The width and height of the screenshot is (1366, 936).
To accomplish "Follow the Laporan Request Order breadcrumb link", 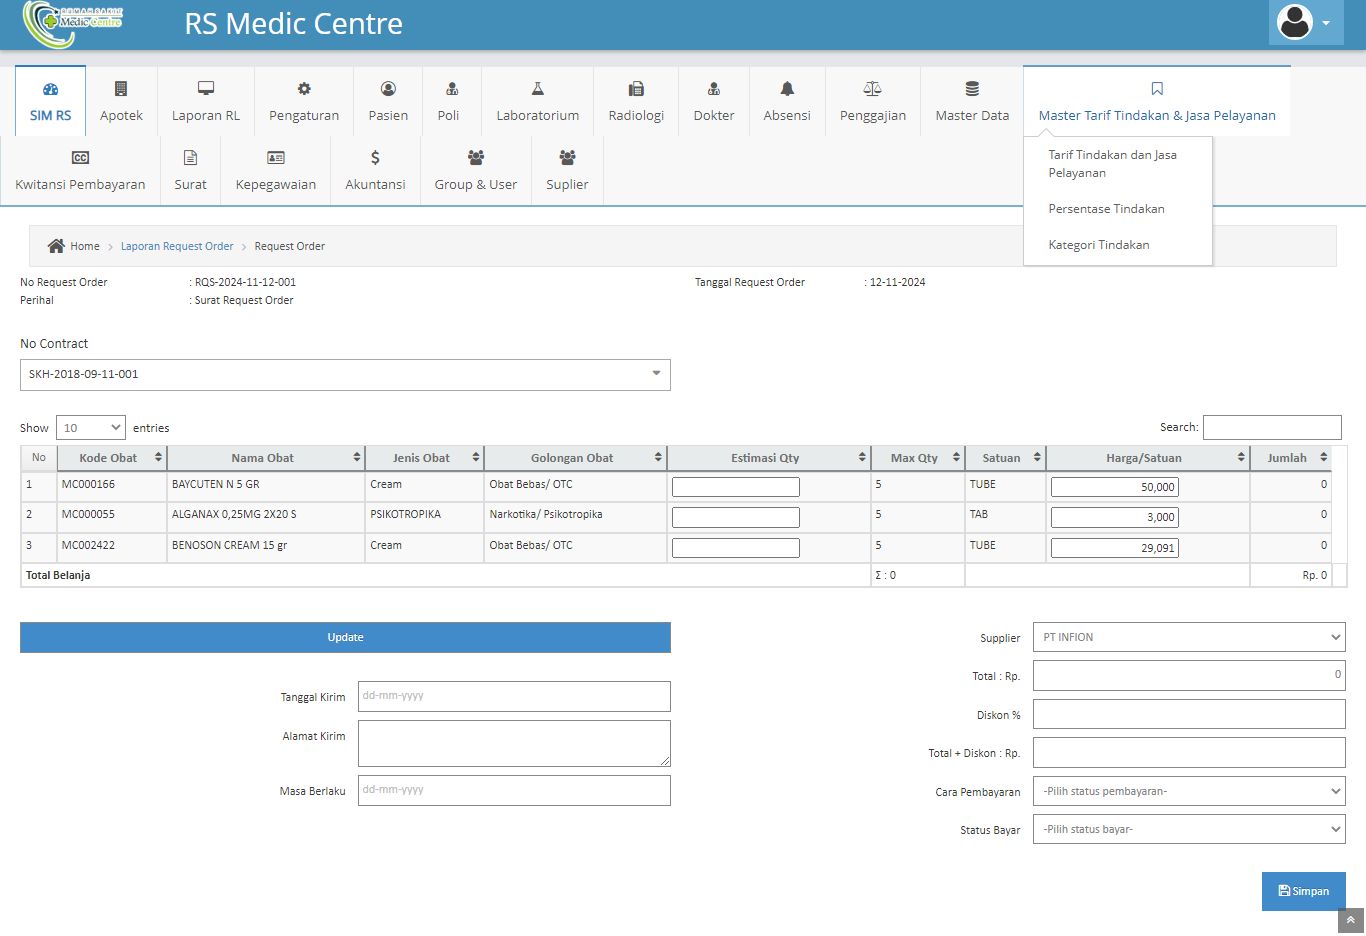I will 177,246.
